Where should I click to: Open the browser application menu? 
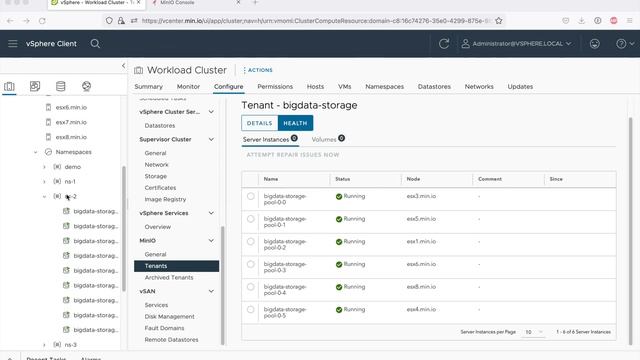[x=630, y=20]
